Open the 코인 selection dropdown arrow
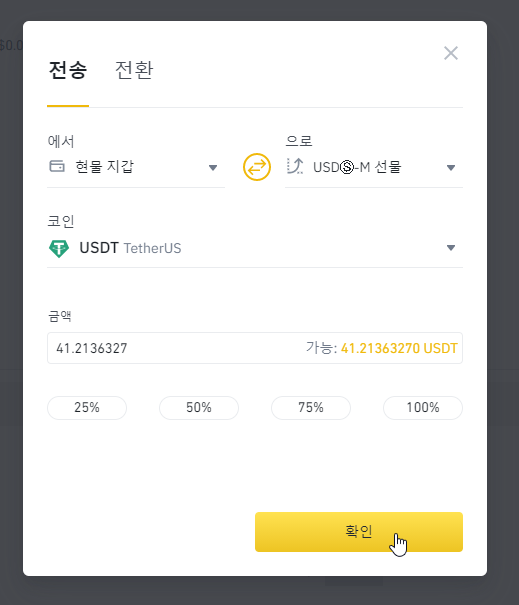 (451, 248)
